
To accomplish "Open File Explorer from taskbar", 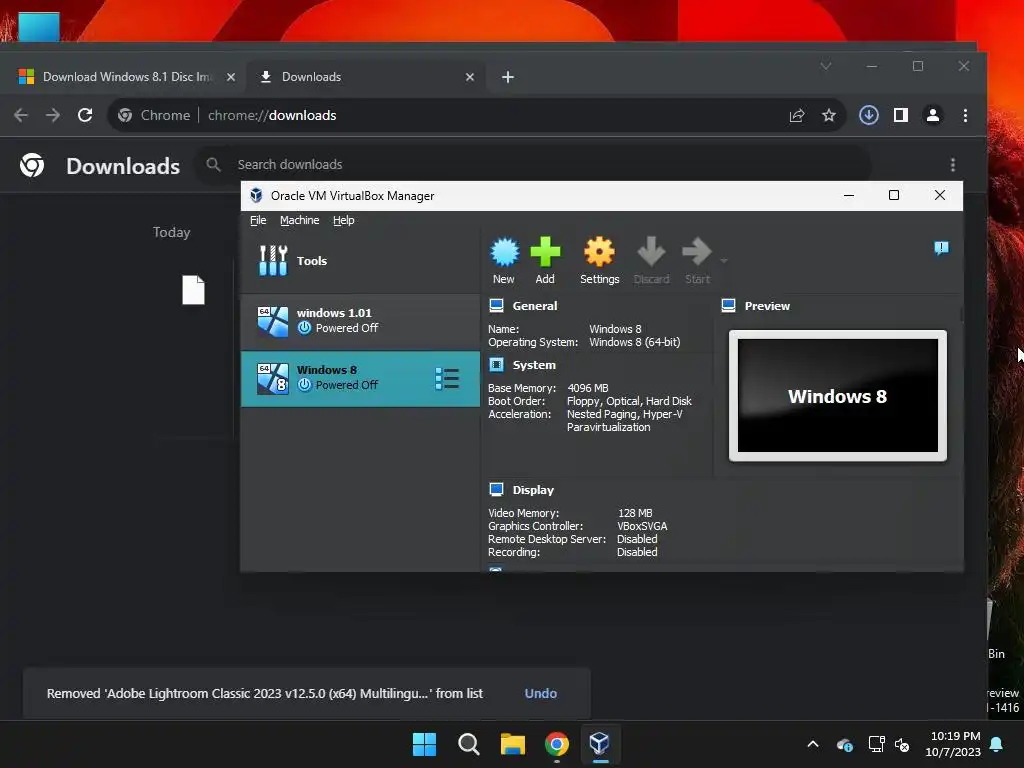I will tap(513, 744).
